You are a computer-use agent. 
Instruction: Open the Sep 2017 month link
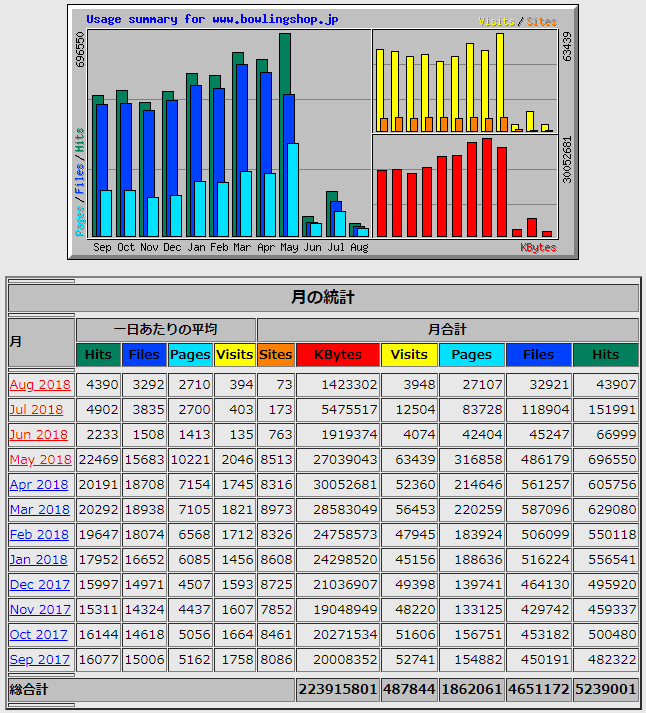coord(40,659)
